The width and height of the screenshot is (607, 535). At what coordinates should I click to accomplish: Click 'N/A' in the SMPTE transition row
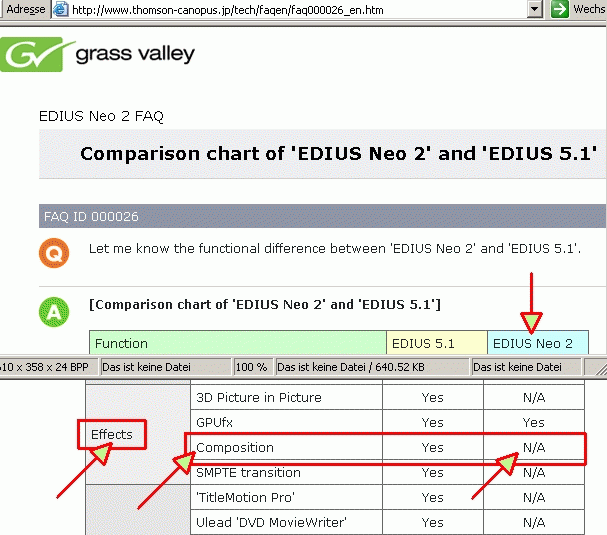point(534,472)
